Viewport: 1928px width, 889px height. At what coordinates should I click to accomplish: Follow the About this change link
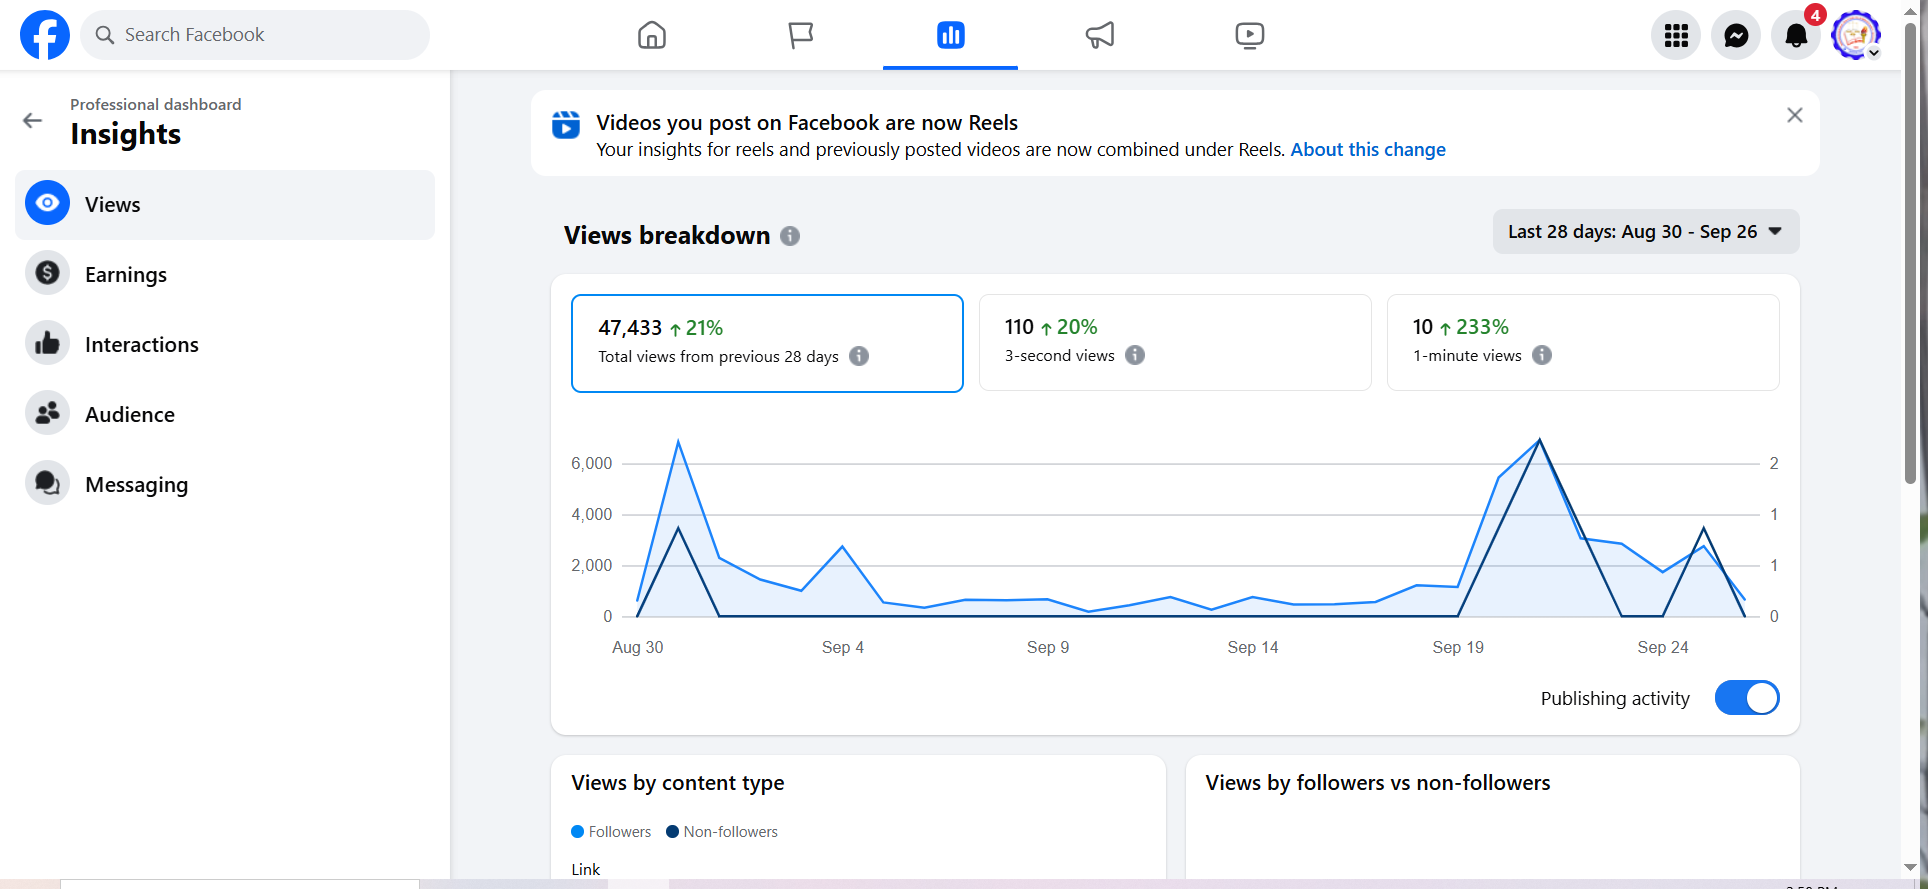pyautogui.click(x=1367, y=150)
